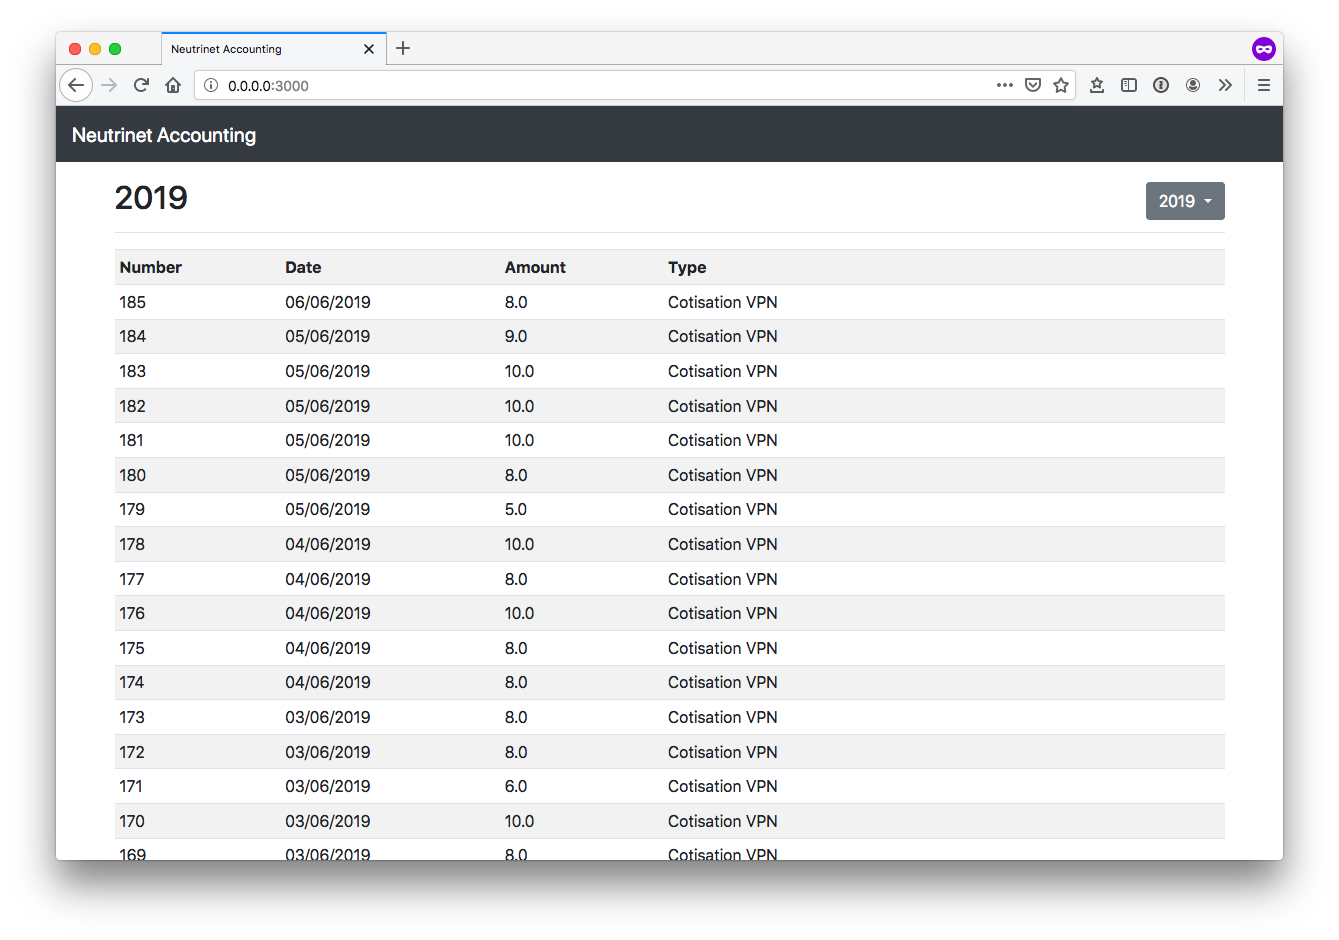Screen dimensions: 1339x940
Task: Show more toolbar tools chevron
Action: [x=1225, y=85]
